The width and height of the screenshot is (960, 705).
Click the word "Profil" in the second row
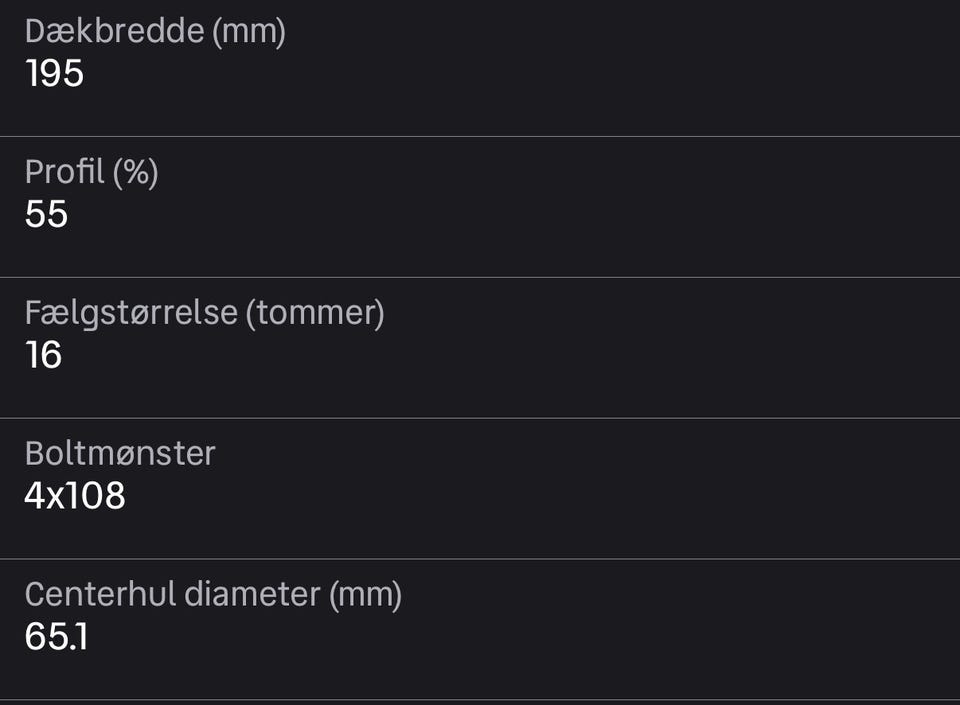(x=64, y=173)
